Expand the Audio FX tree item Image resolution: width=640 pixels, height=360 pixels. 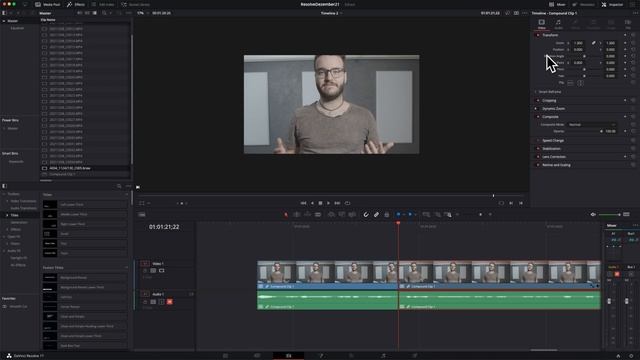click(x=4, y=251)
